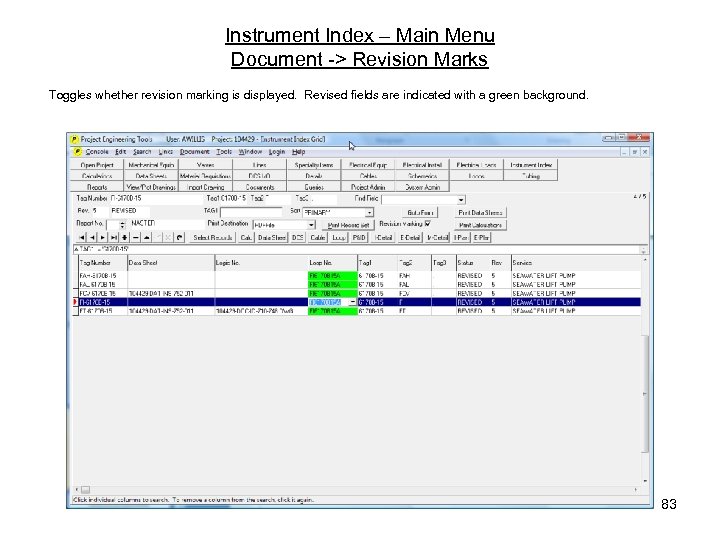Click the Open Project button
The height and width of the screenshot is (540, 720).
97,165
